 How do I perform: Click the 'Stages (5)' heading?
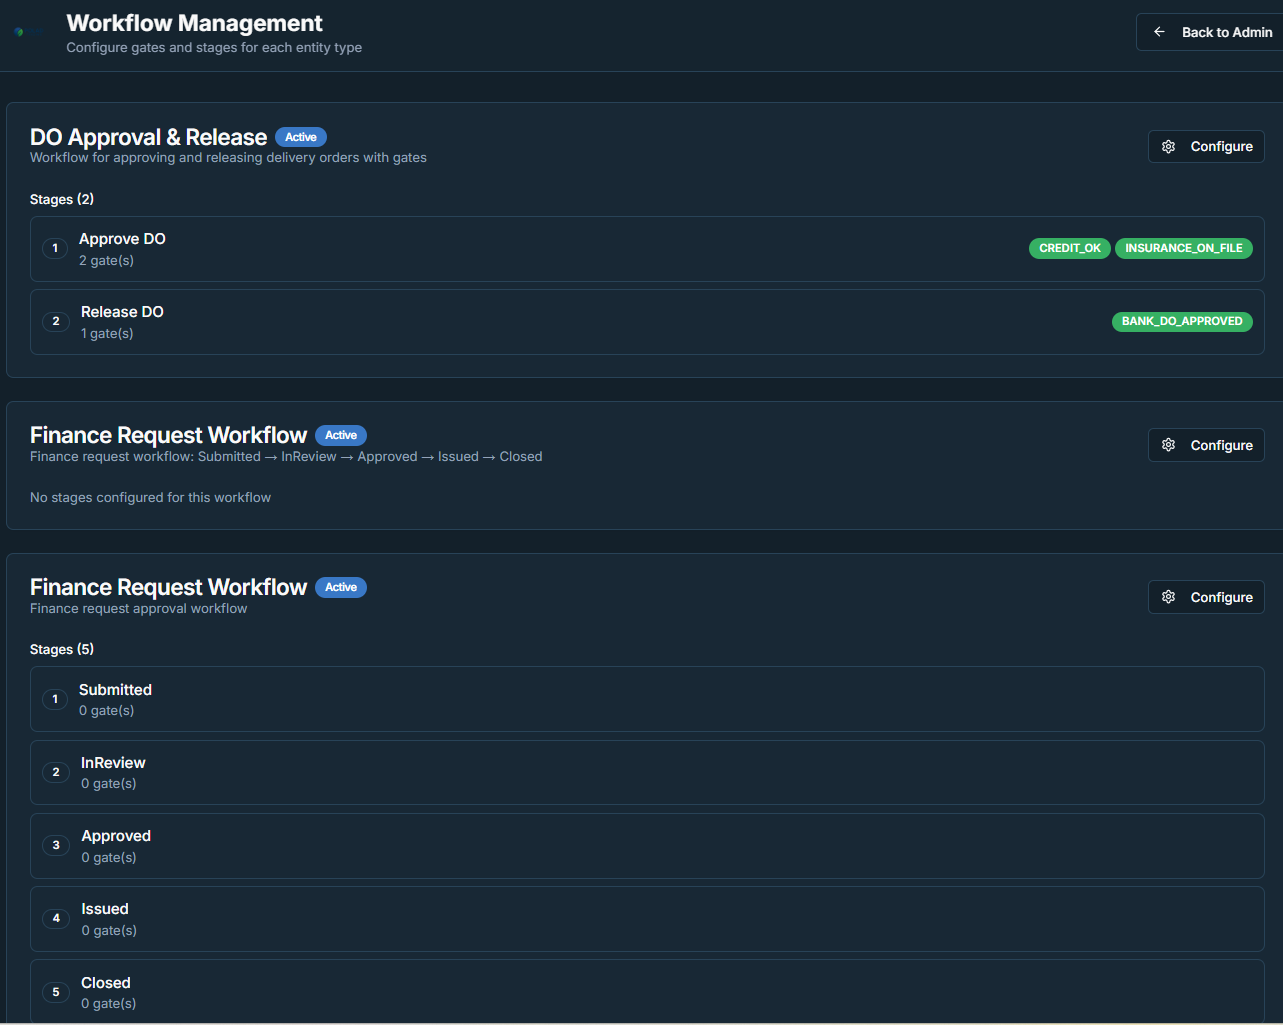pyautogui.click(x=62, y=649)
